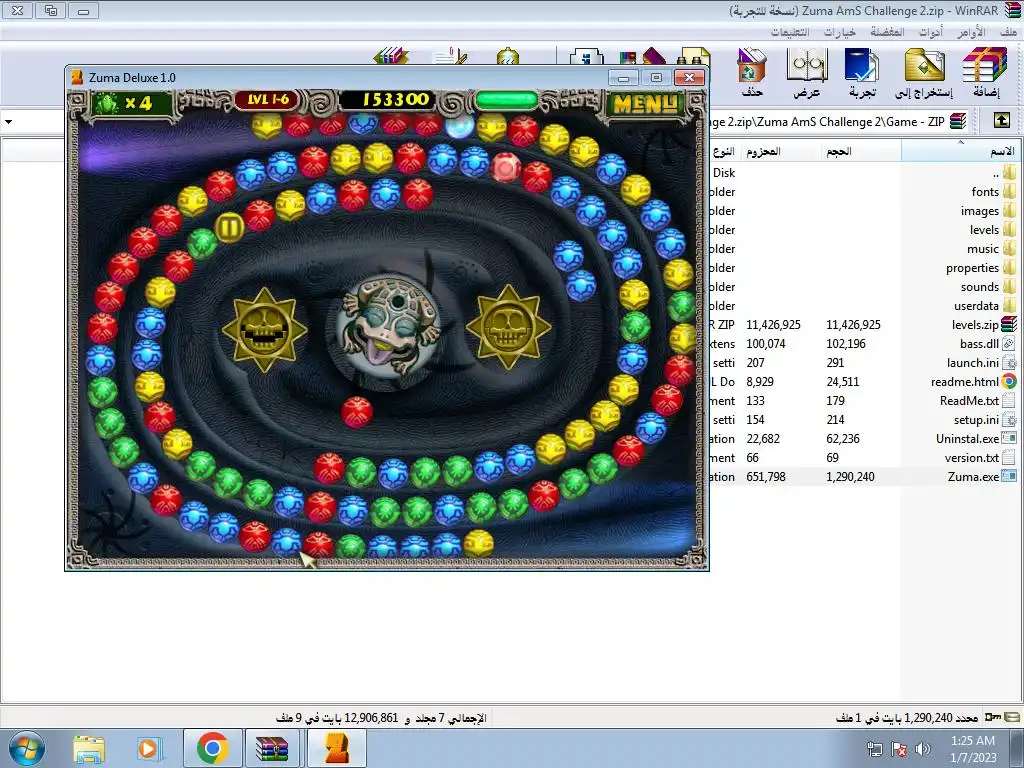Sort by the Type (النوع) column header
The height and width of the screenshot is (768, 1024).
pyautogui.click(x=724, y=151)
